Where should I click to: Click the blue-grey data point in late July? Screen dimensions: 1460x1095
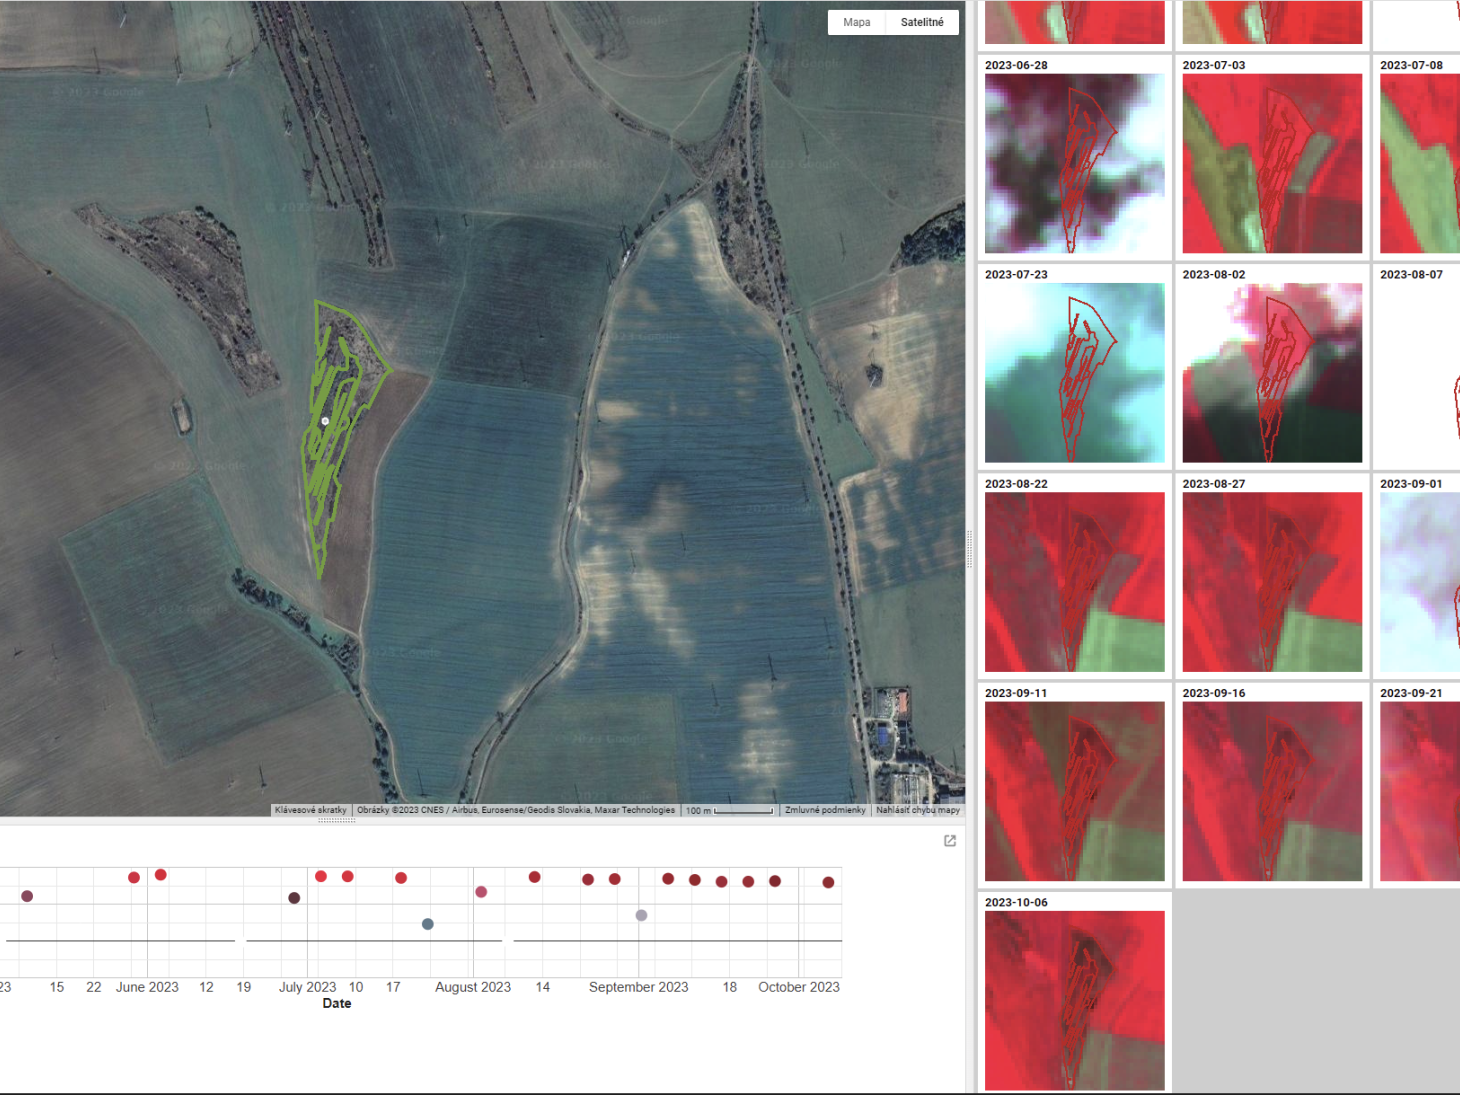tap(427, 924)
